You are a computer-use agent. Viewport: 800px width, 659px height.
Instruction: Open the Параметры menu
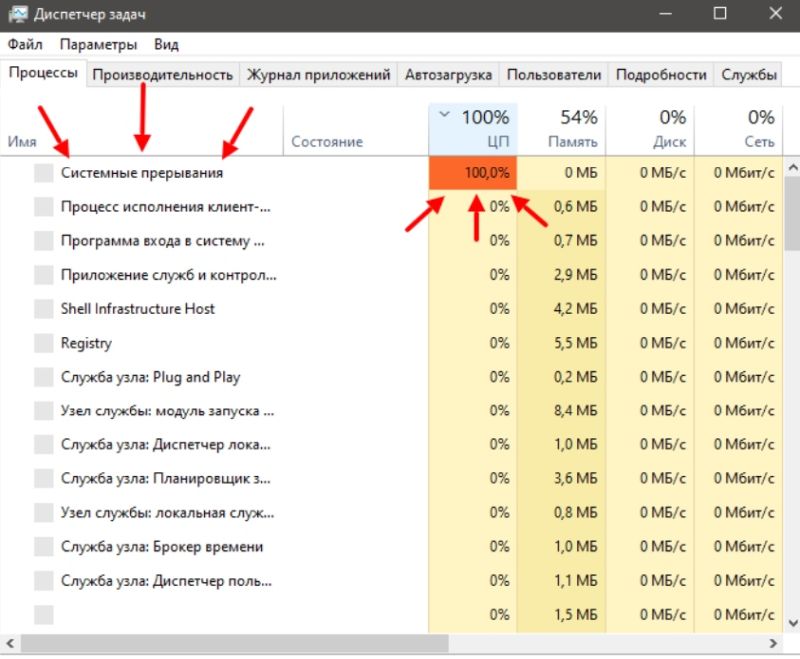(98, 45)
